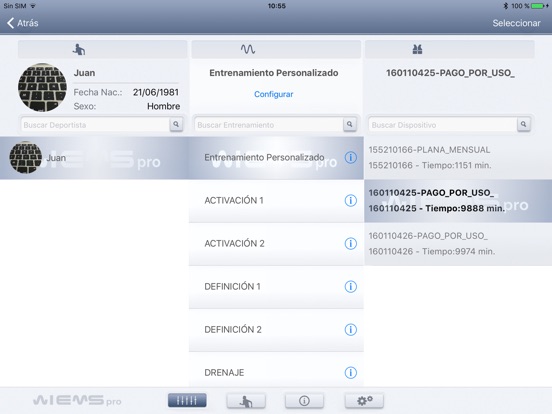552x414 pixels.
Task: Open the athlete tab in bottom toolbar
Action: click(x=246, y=401)
